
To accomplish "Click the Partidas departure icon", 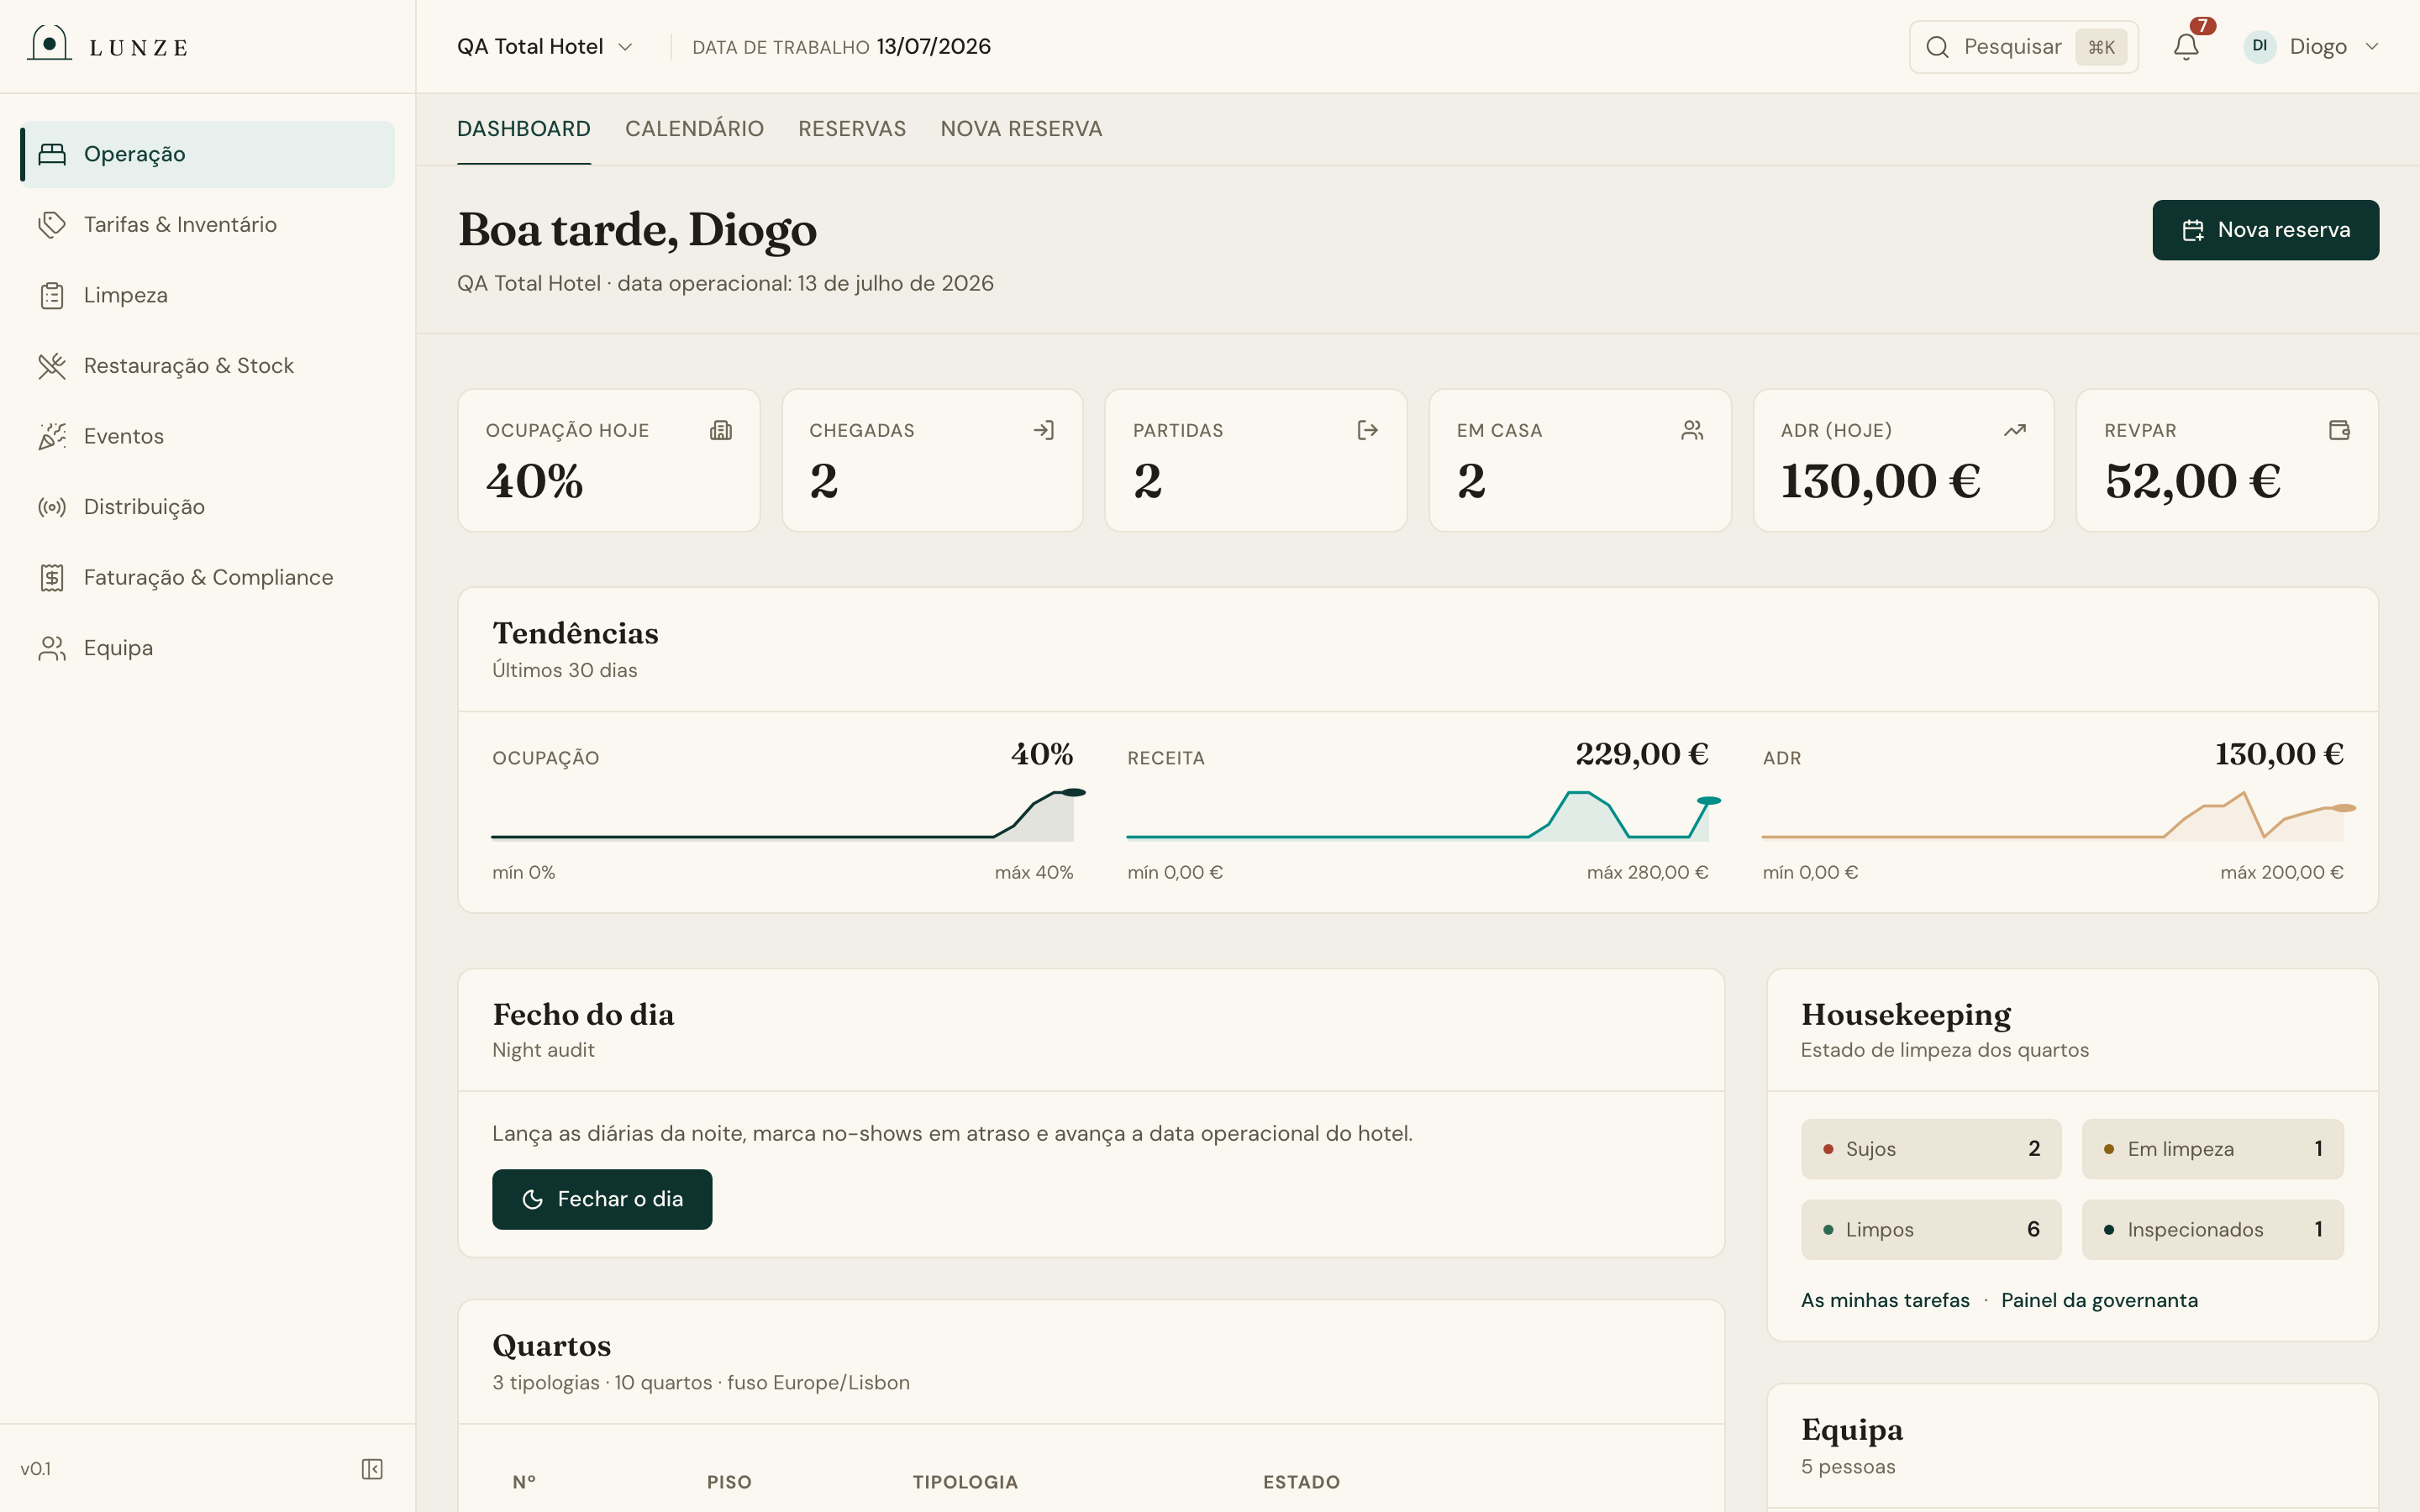I will point(1368,430).
